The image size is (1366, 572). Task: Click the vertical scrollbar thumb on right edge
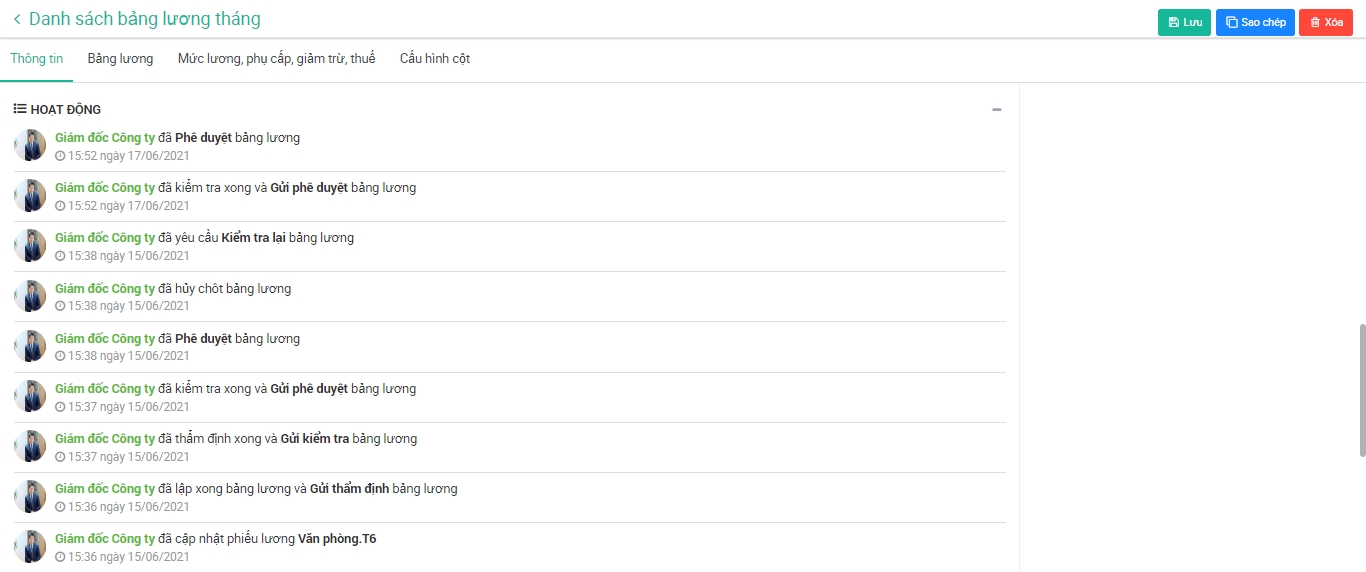click(1361, 389)
